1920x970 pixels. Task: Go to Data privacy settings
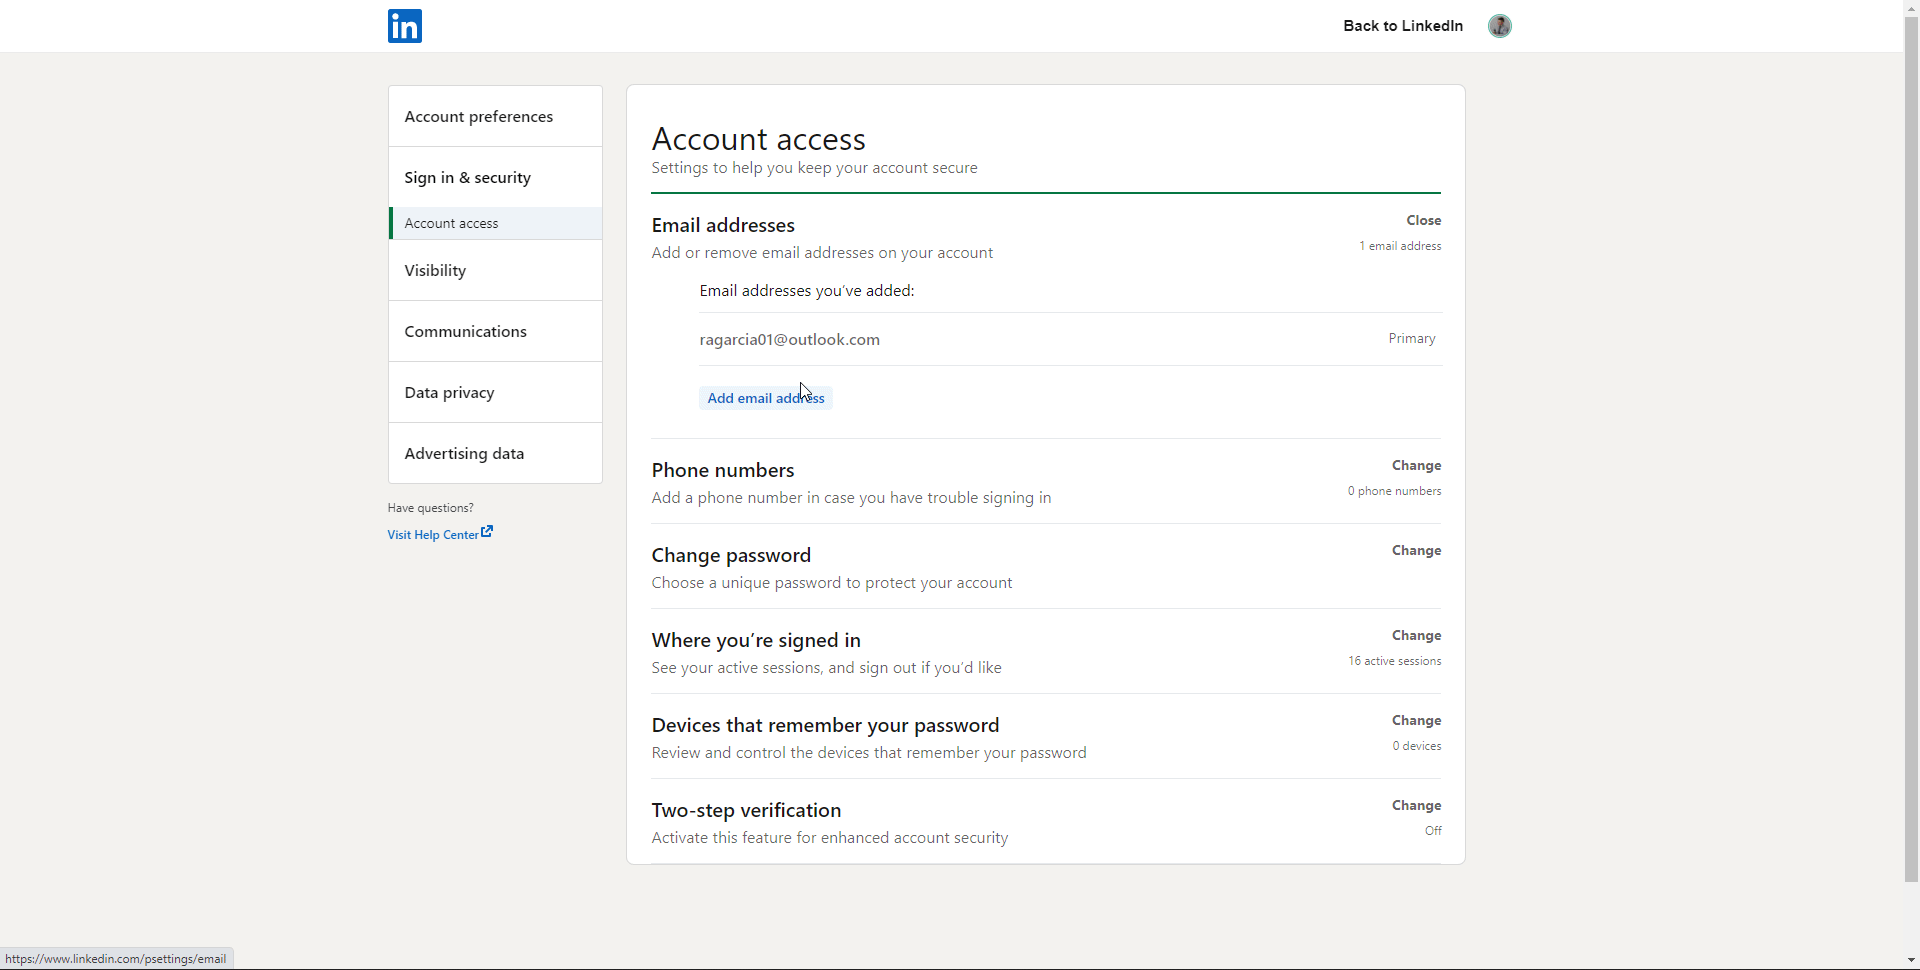coord(449,393)
